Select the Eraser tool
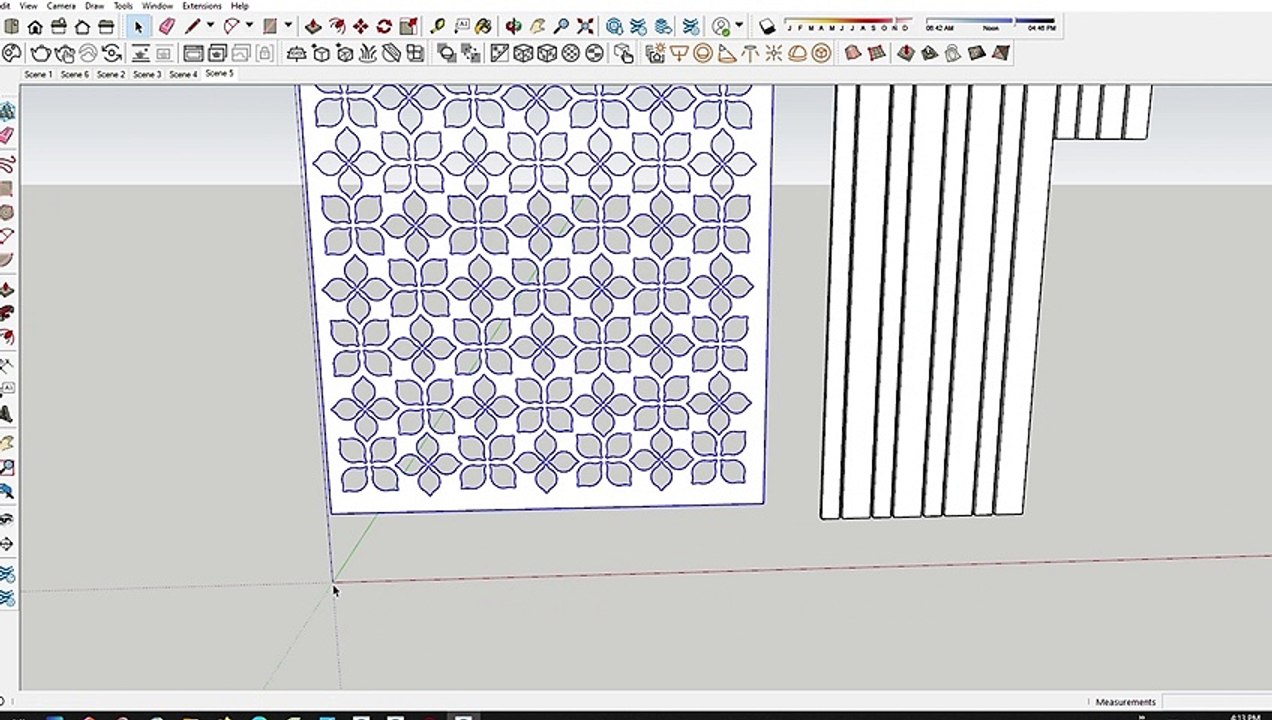The height and width of the screenshot is (720, 1272). click(165, 27)
